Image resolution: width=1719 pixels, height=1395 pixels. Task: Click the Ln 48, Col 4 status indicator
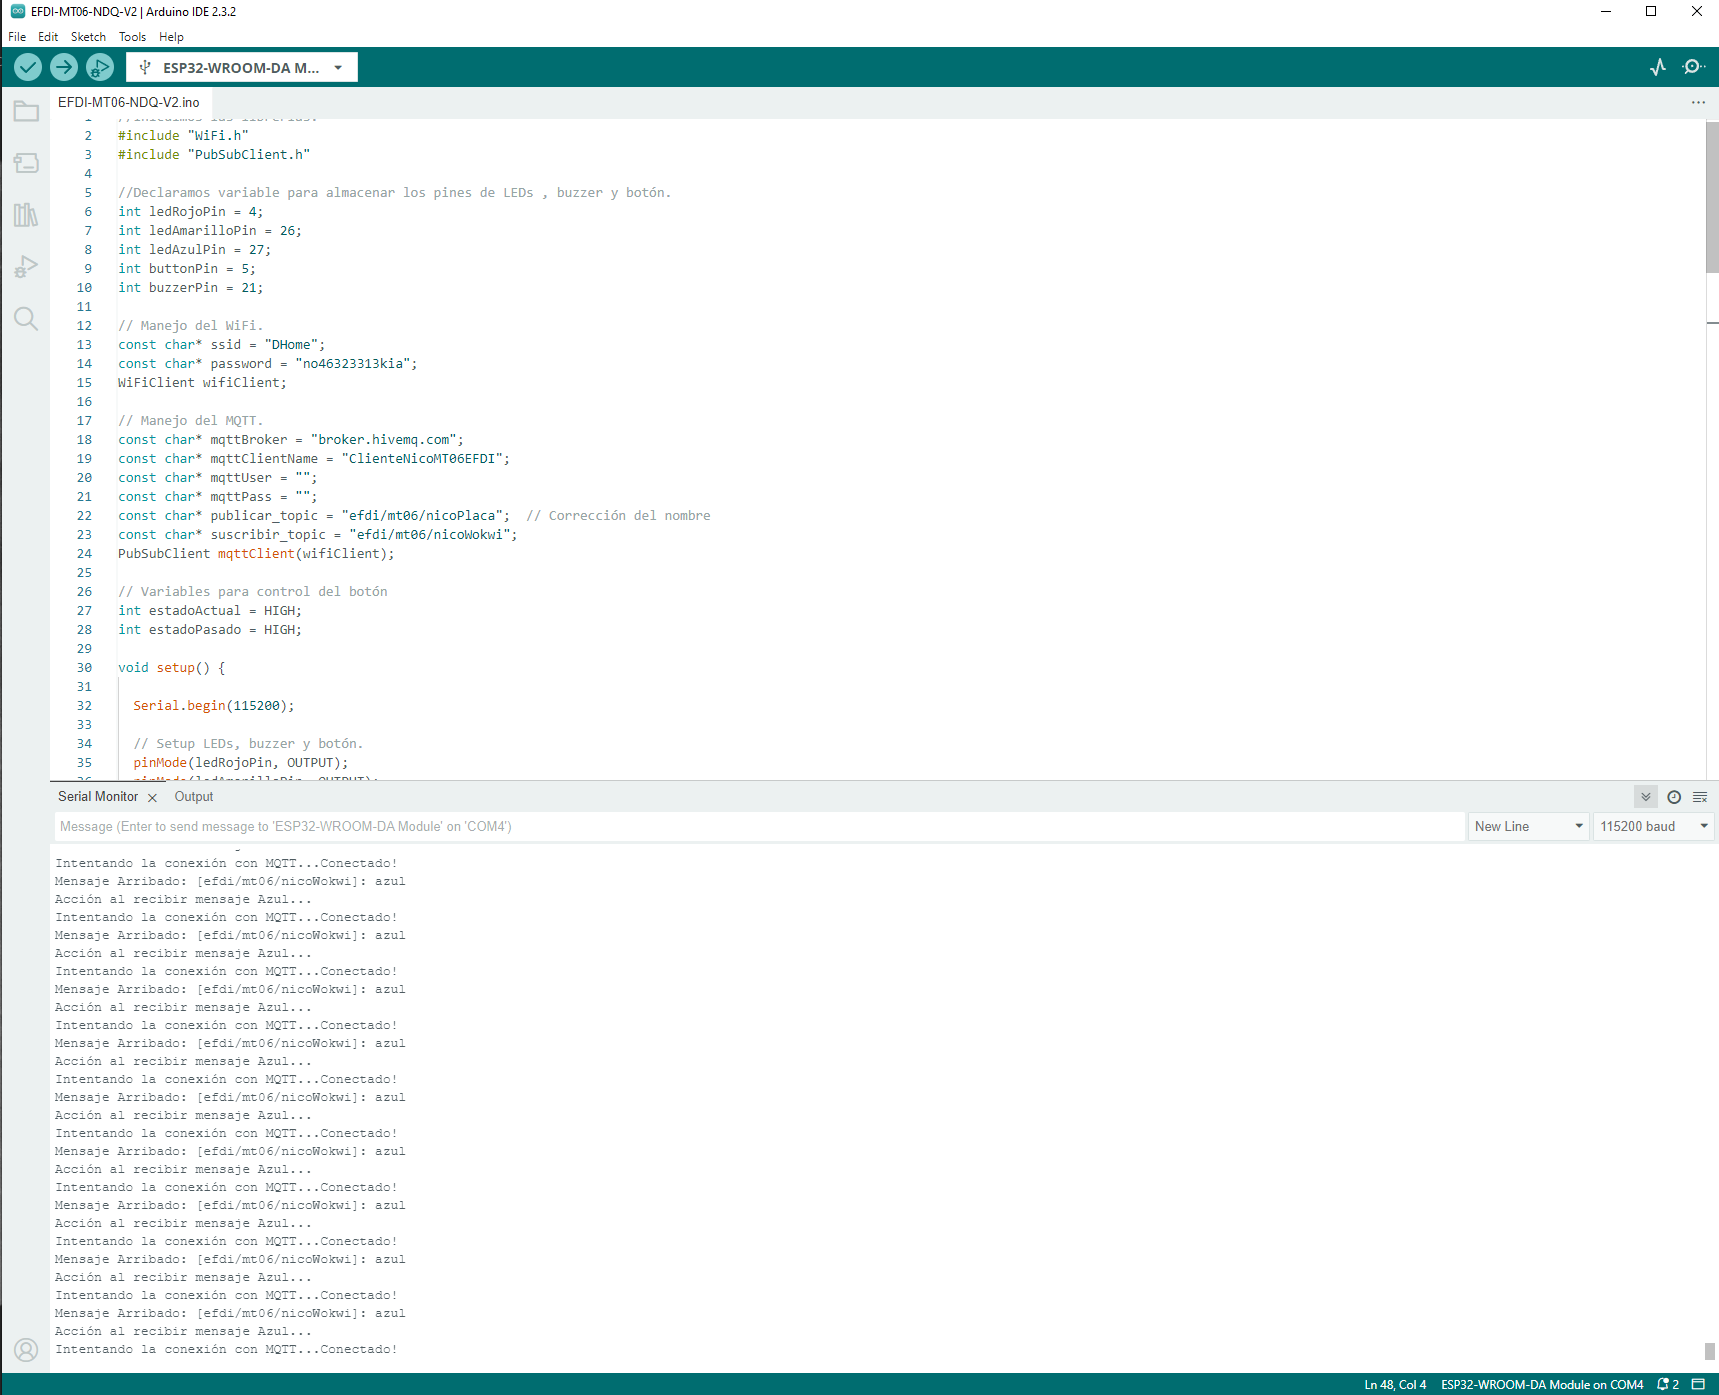point(1395,1384)
